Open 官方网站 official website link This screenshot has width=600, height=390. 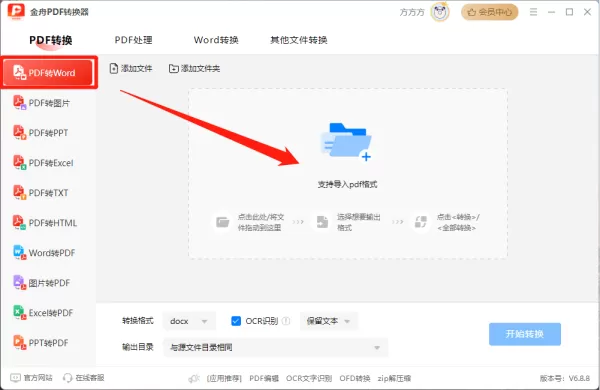[31, 378]
